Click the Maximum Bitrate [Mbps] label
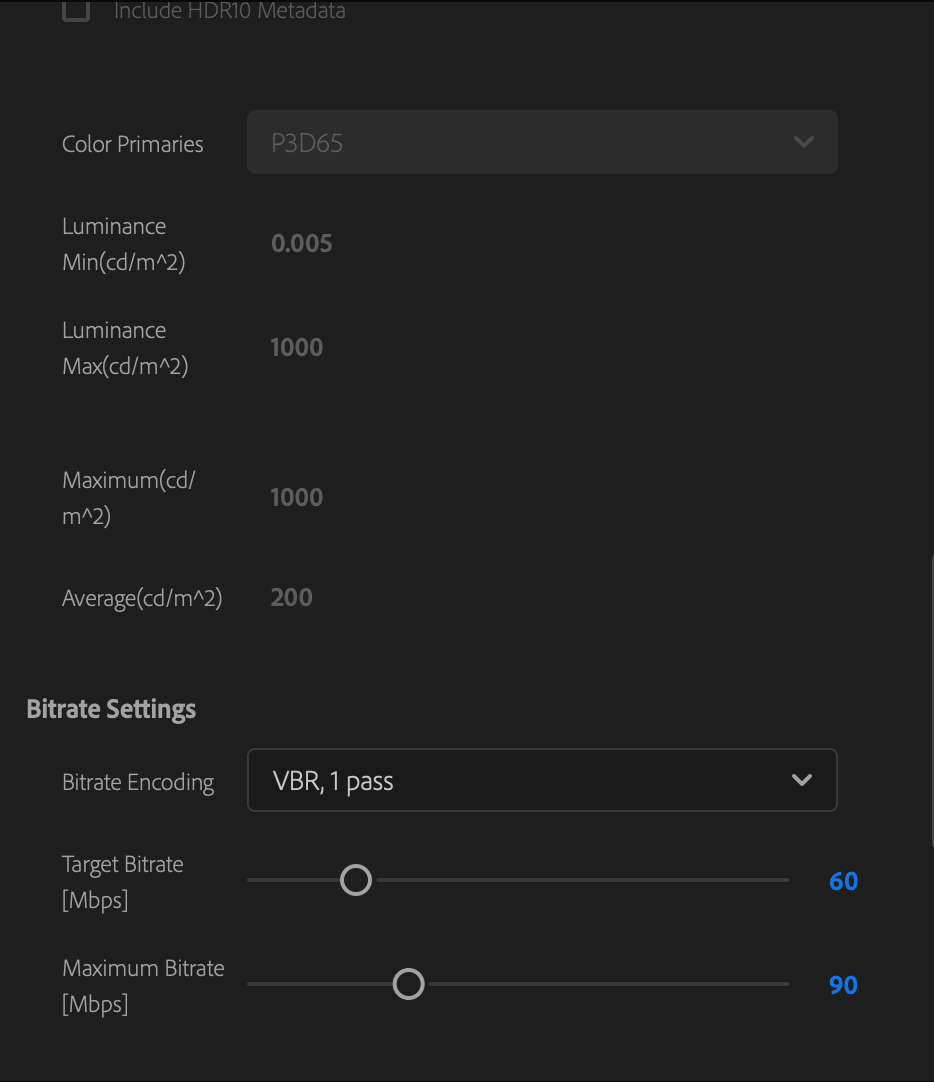934x1082 pixels. [143, 985]
